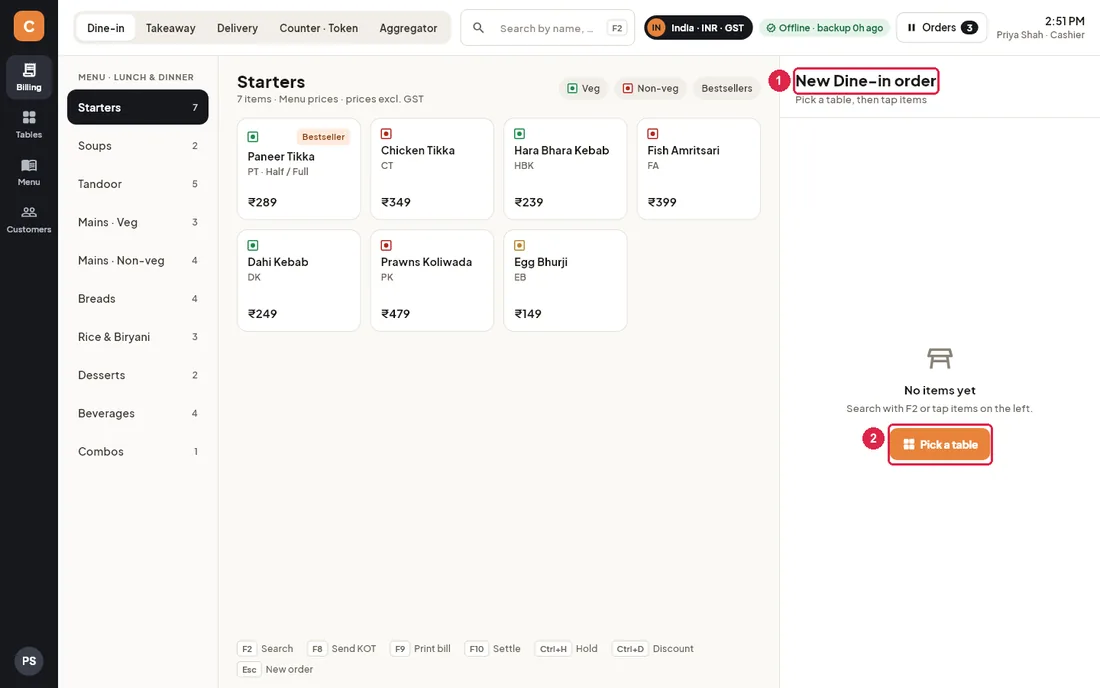Toggle the Non-veg filter chip
This screenshot has height=688, width=1100.
(650, 88)
